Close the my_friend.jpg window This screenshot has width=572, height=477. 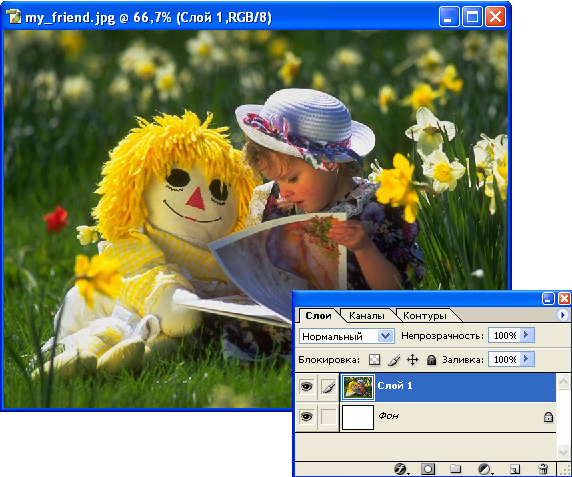pos(495,17)
